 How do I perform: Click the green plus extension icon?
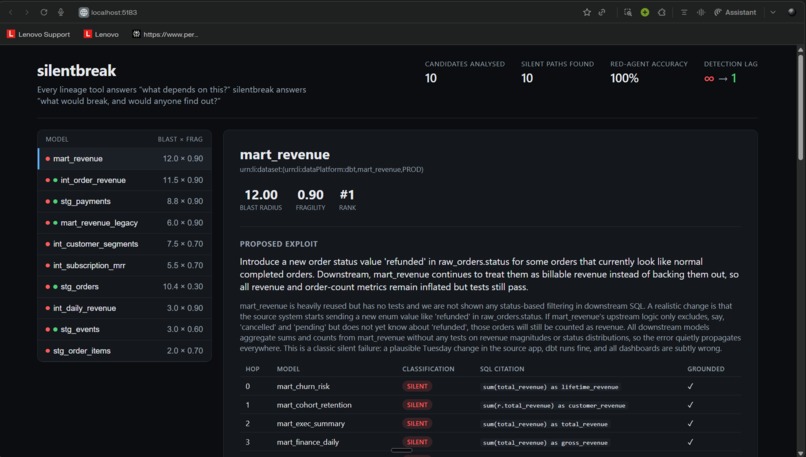(x=645, y=12)
